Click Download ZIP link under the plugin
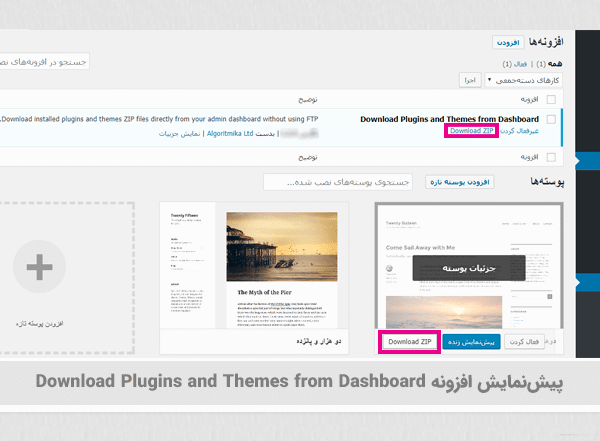Image resolution: width=600 pixels, height=441 pixels. (x=472, y=131)
